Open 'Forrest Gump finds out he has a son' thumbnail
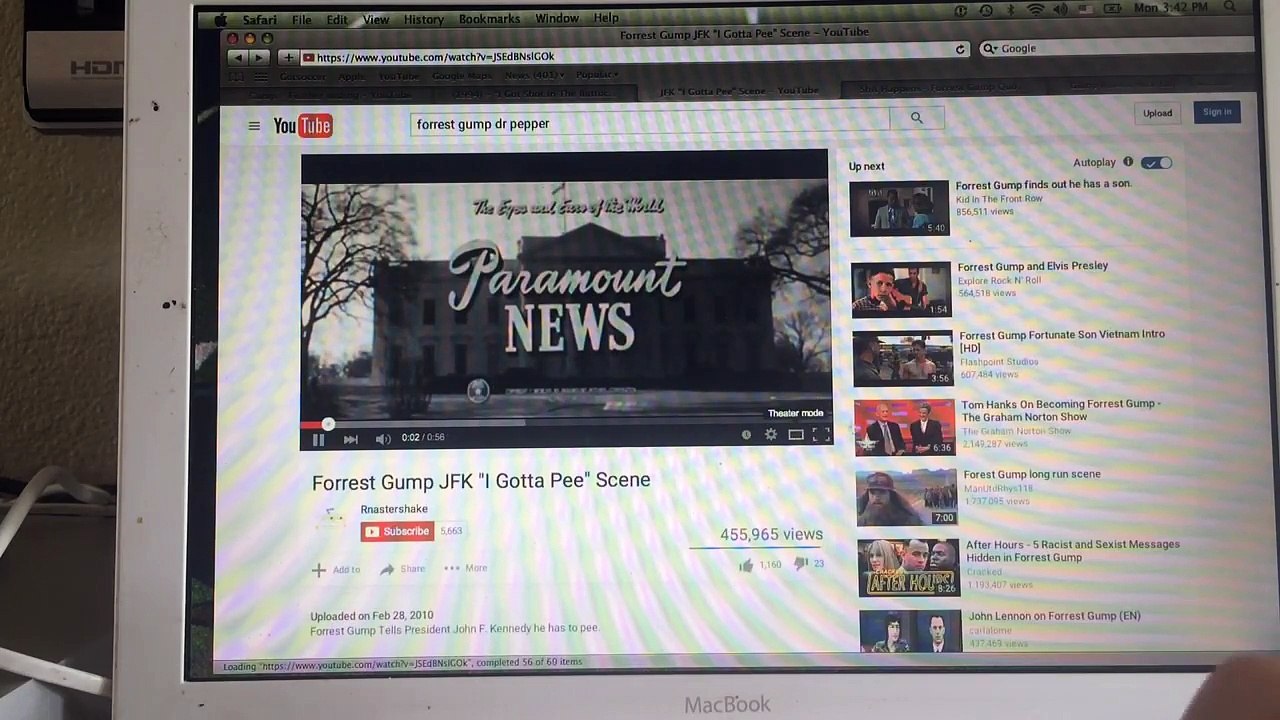The height and width of the screenshot is (720, 1280). pyautogui.click(x=899, y=208)
